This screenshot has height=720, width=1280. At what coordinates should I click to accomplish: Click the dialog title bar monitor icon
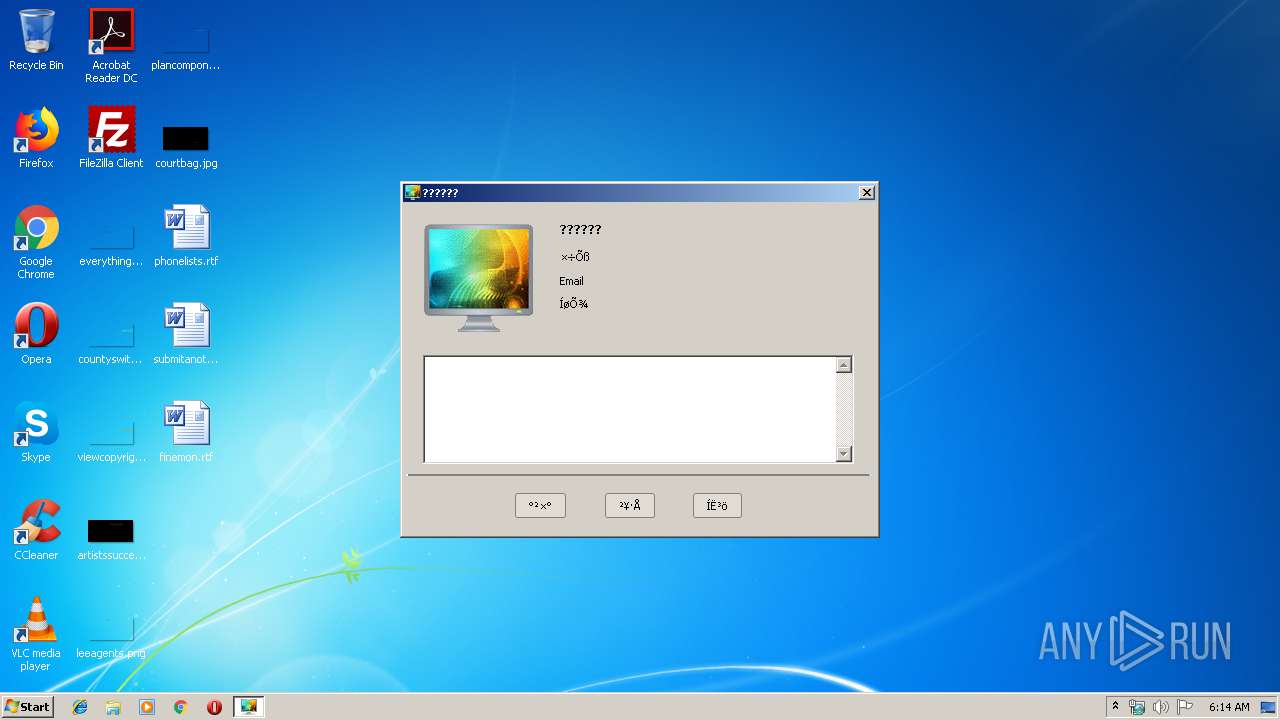[x=413, y=193]
